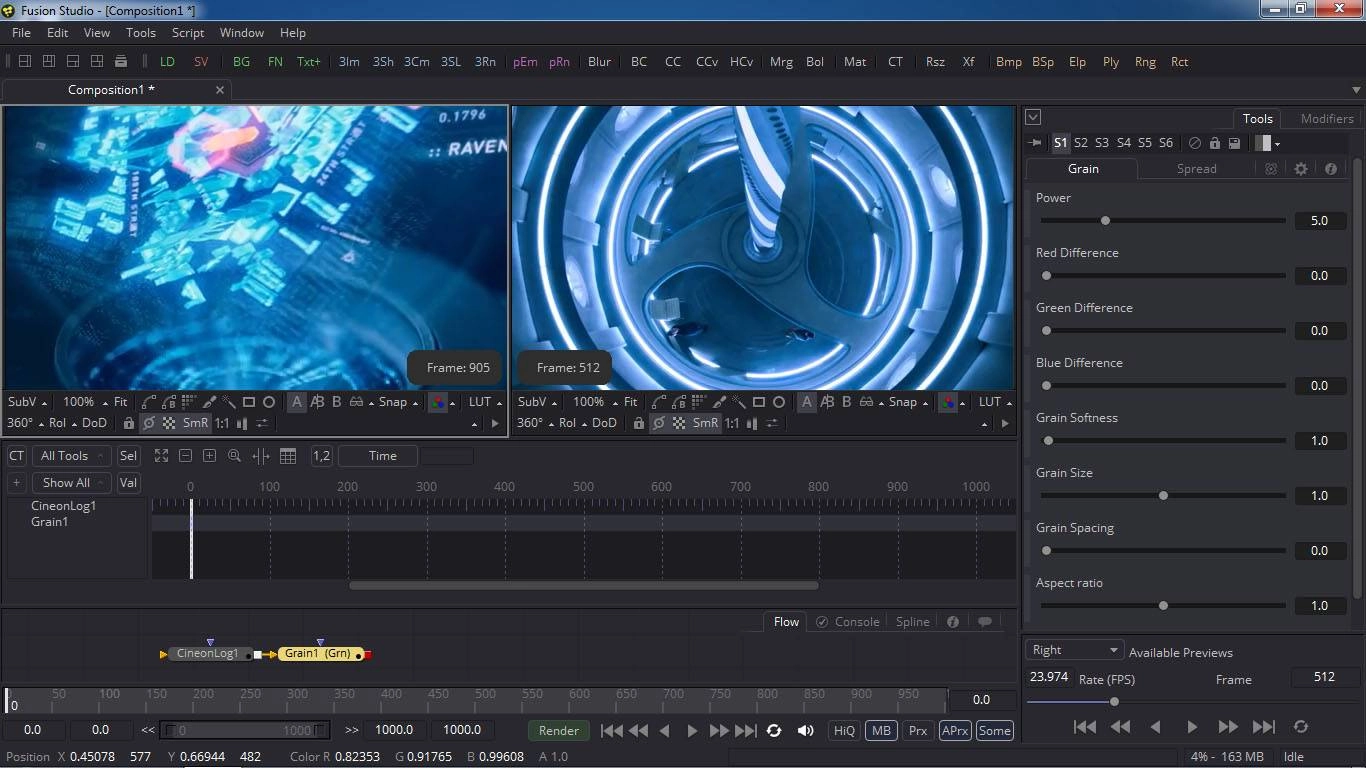Select the magic wand in left viewer toolbar
The height and width of the screenshot is (768, 1366).
[229, 402]
